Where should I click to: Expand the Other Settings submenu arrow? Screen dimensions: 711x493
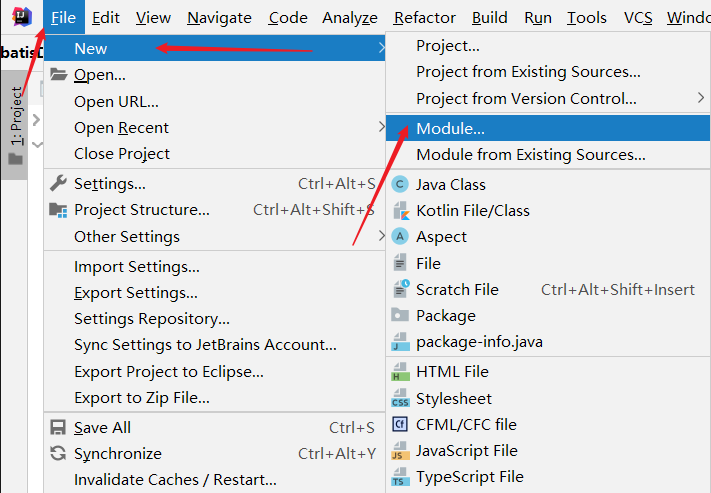[381, 236]
